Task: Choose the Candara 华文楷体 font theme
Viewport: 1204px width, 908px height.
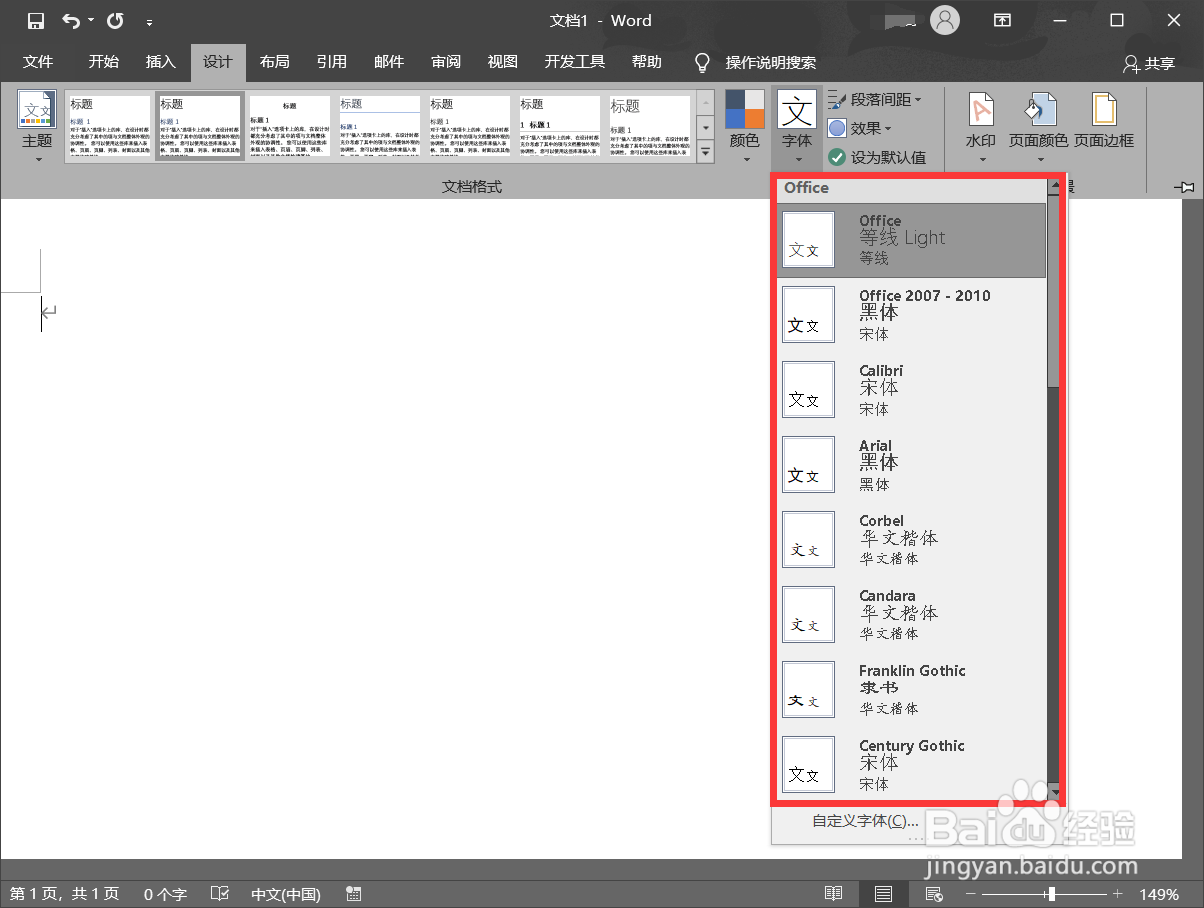Action: click(912, 615)
